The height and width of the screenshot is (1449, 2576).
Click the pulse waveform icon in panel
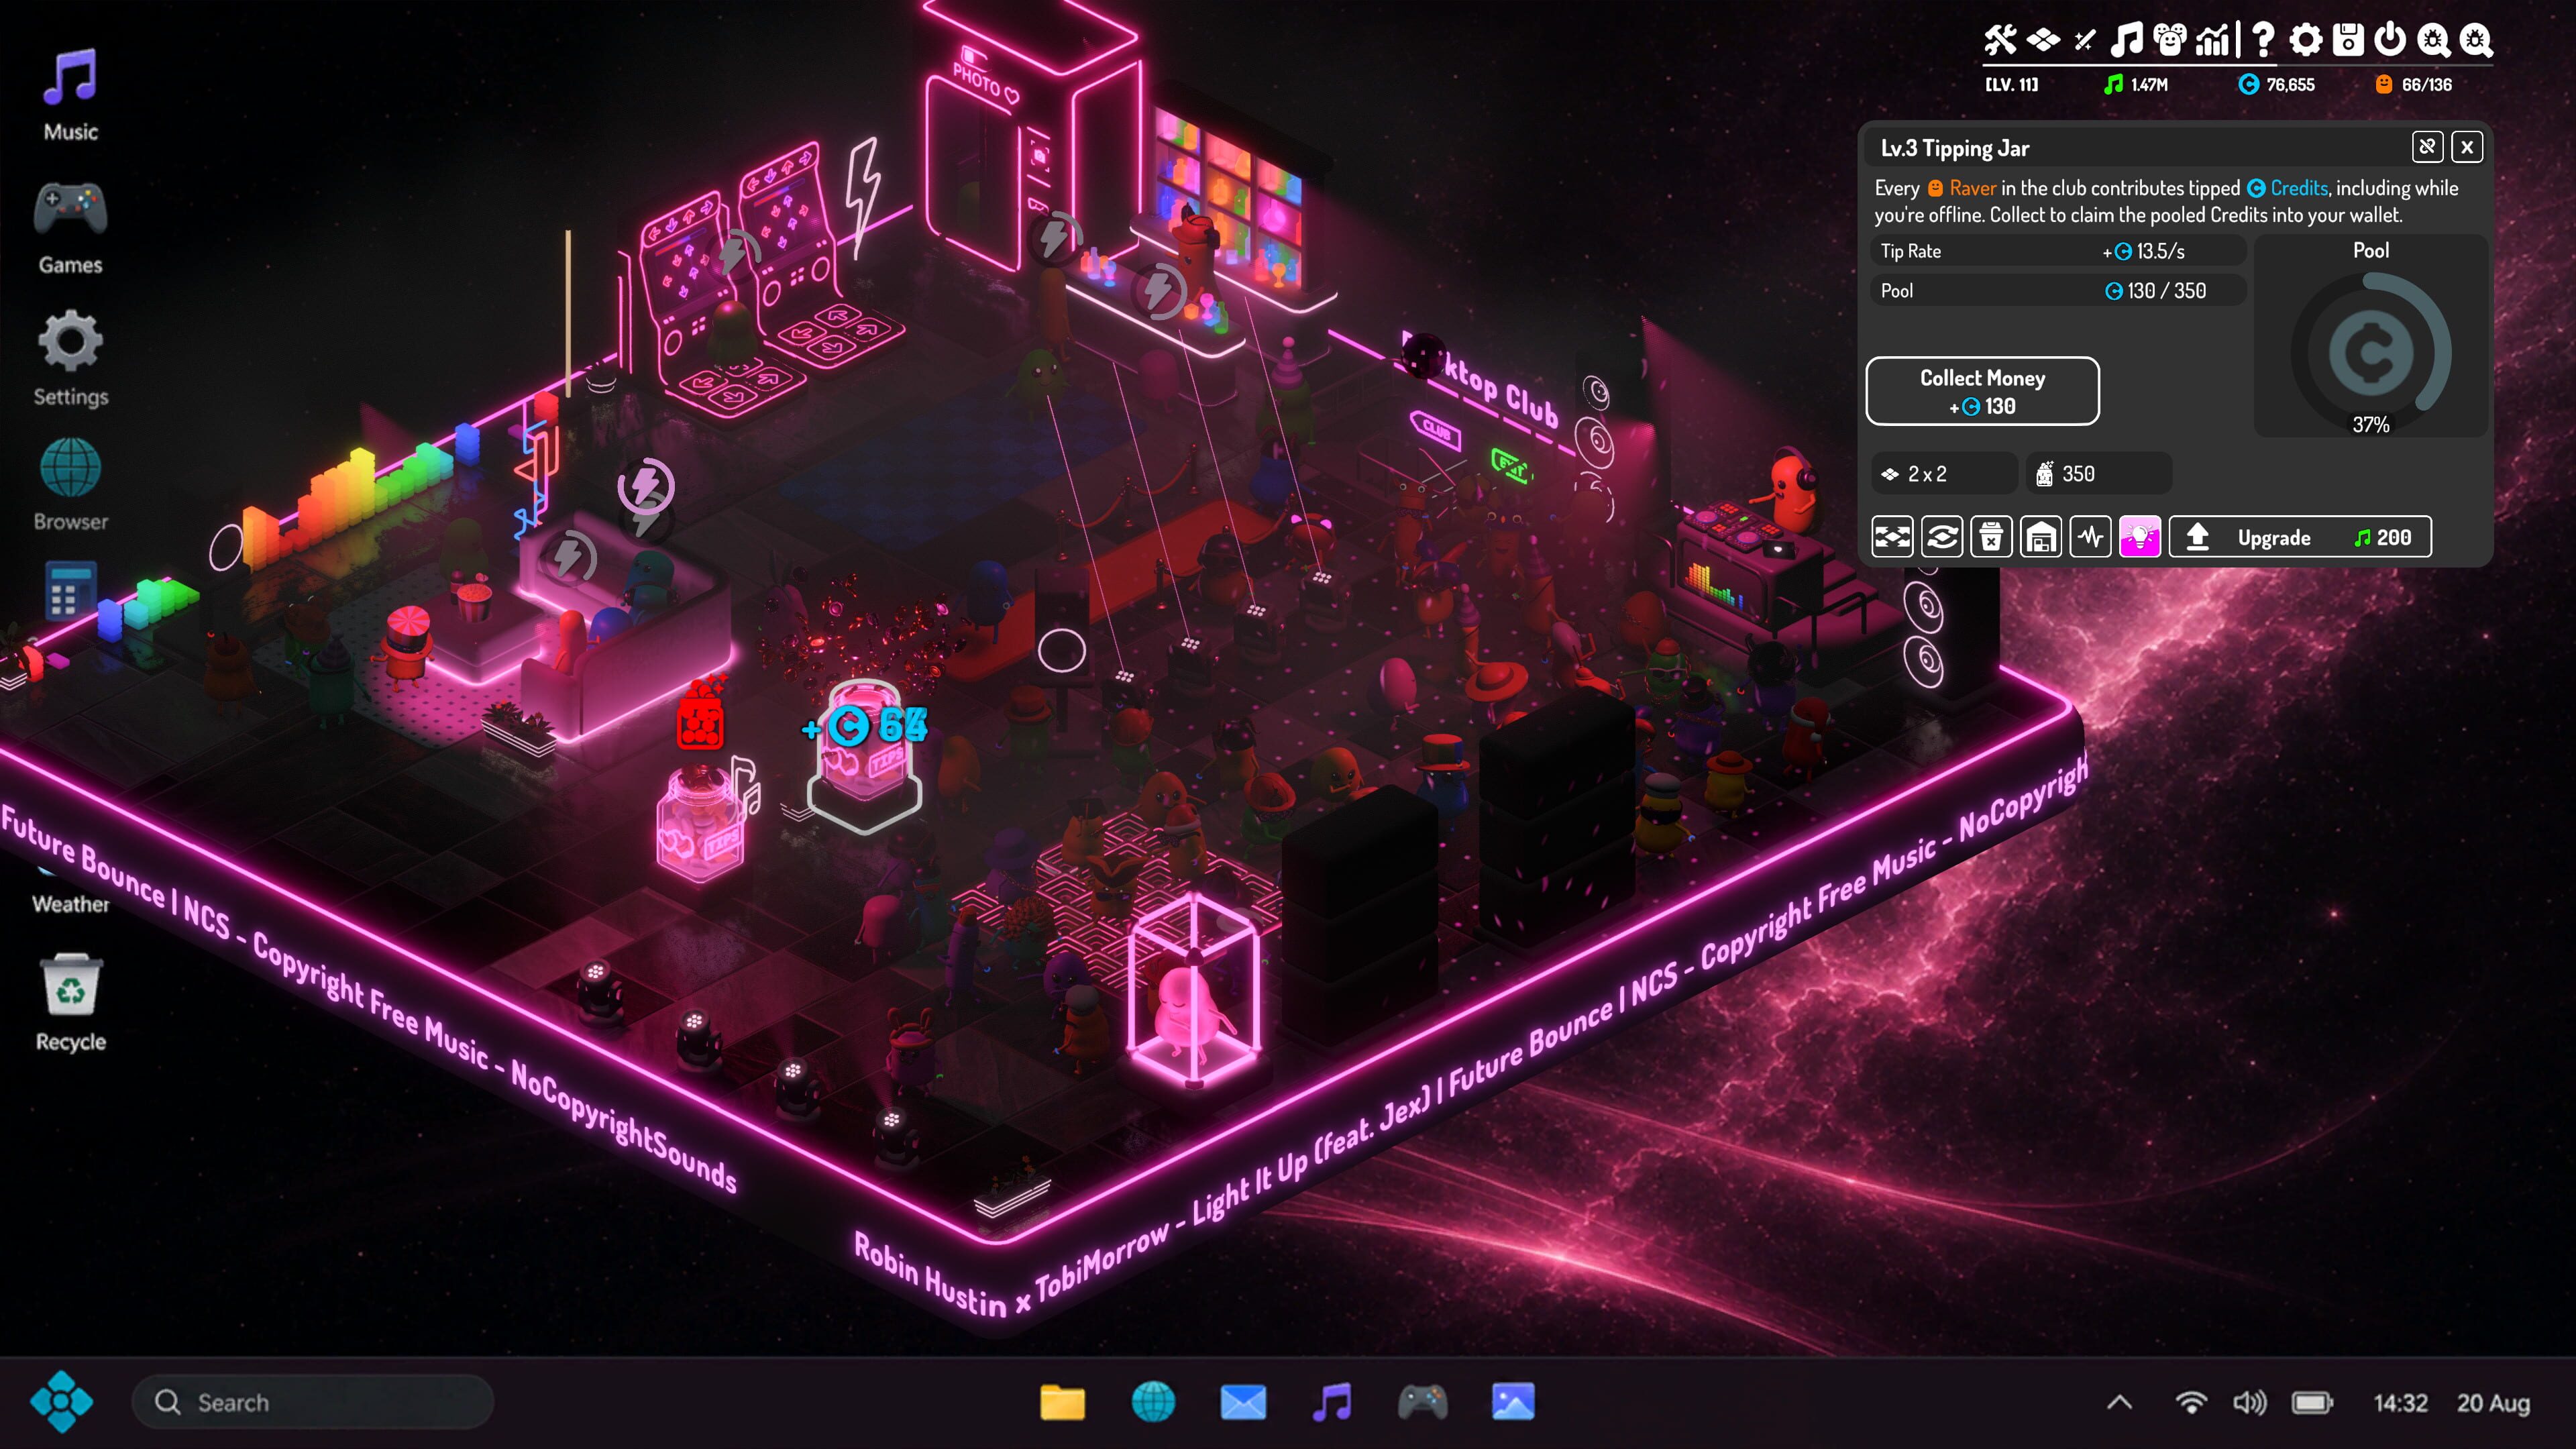[x=2091, y=538]
